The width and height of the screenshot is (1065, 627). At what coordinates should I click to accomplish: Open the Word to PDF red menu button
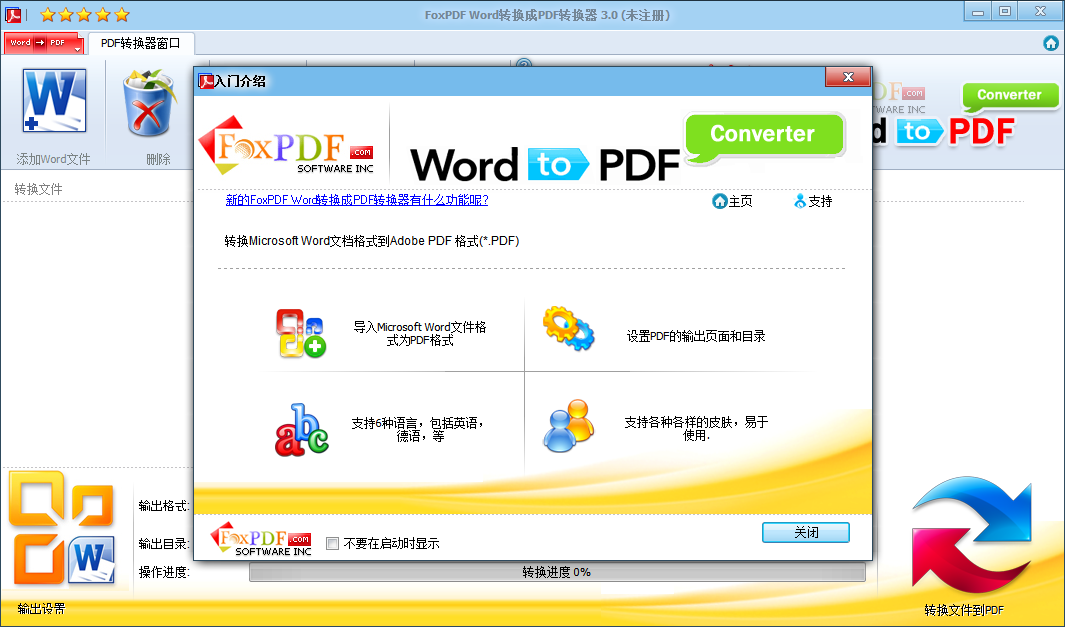click(43, 43)
